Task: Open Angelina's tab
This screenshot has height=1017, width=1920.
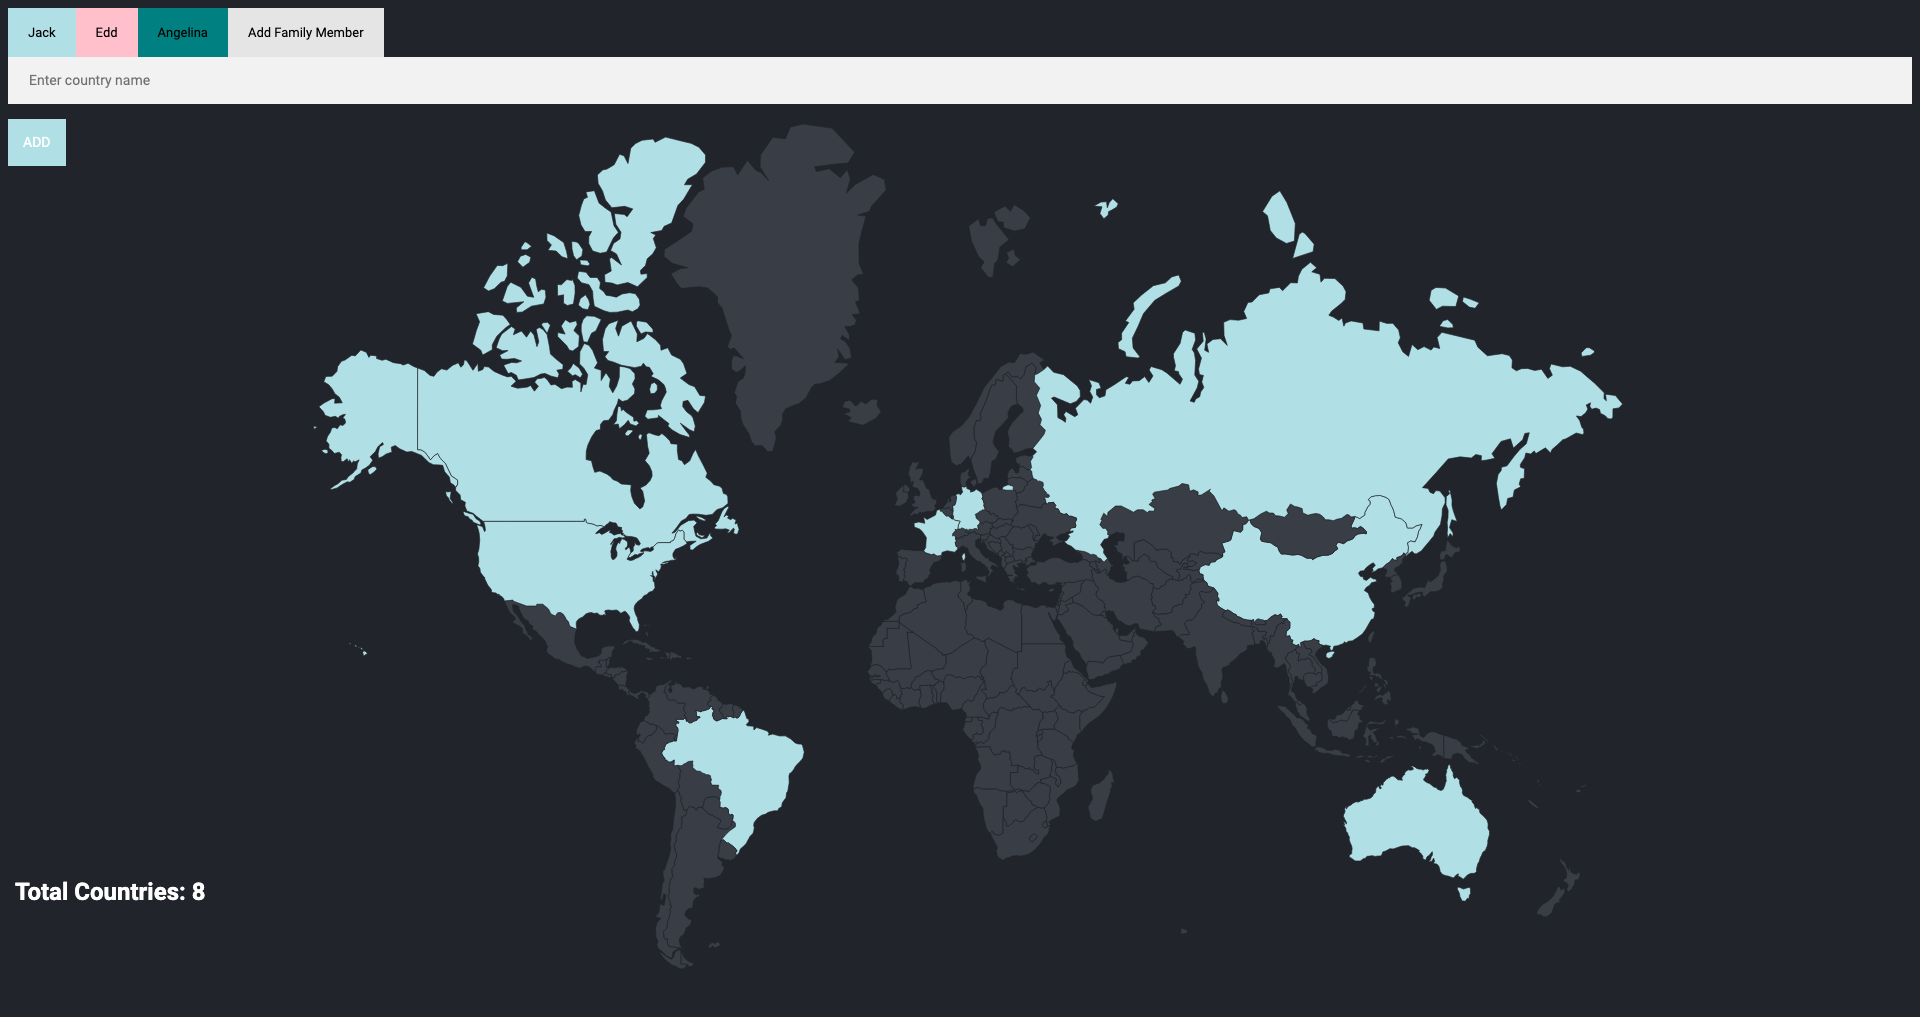Action: coord(182,33)
